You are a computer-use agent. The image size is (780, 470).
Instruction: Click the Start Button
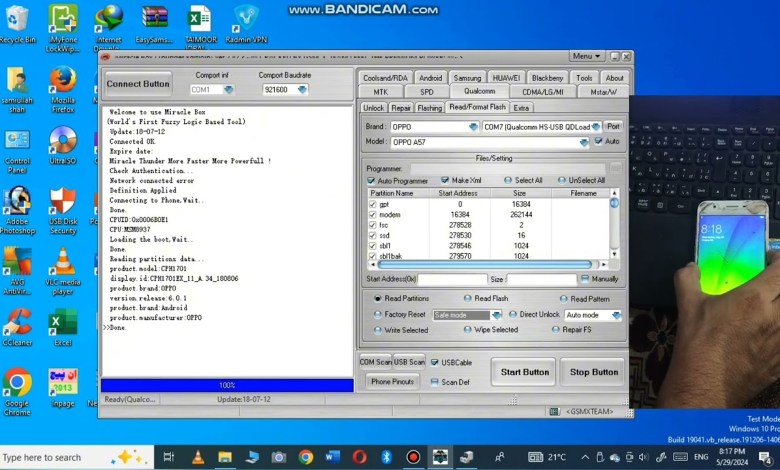click(x=524, y=372)
